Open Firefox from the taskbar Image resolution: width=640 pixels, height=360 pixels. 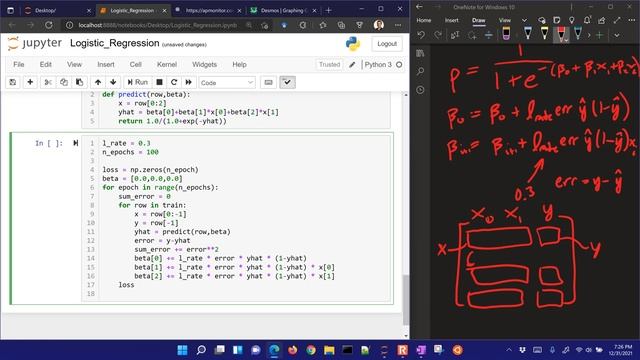[x=293, y=350]
